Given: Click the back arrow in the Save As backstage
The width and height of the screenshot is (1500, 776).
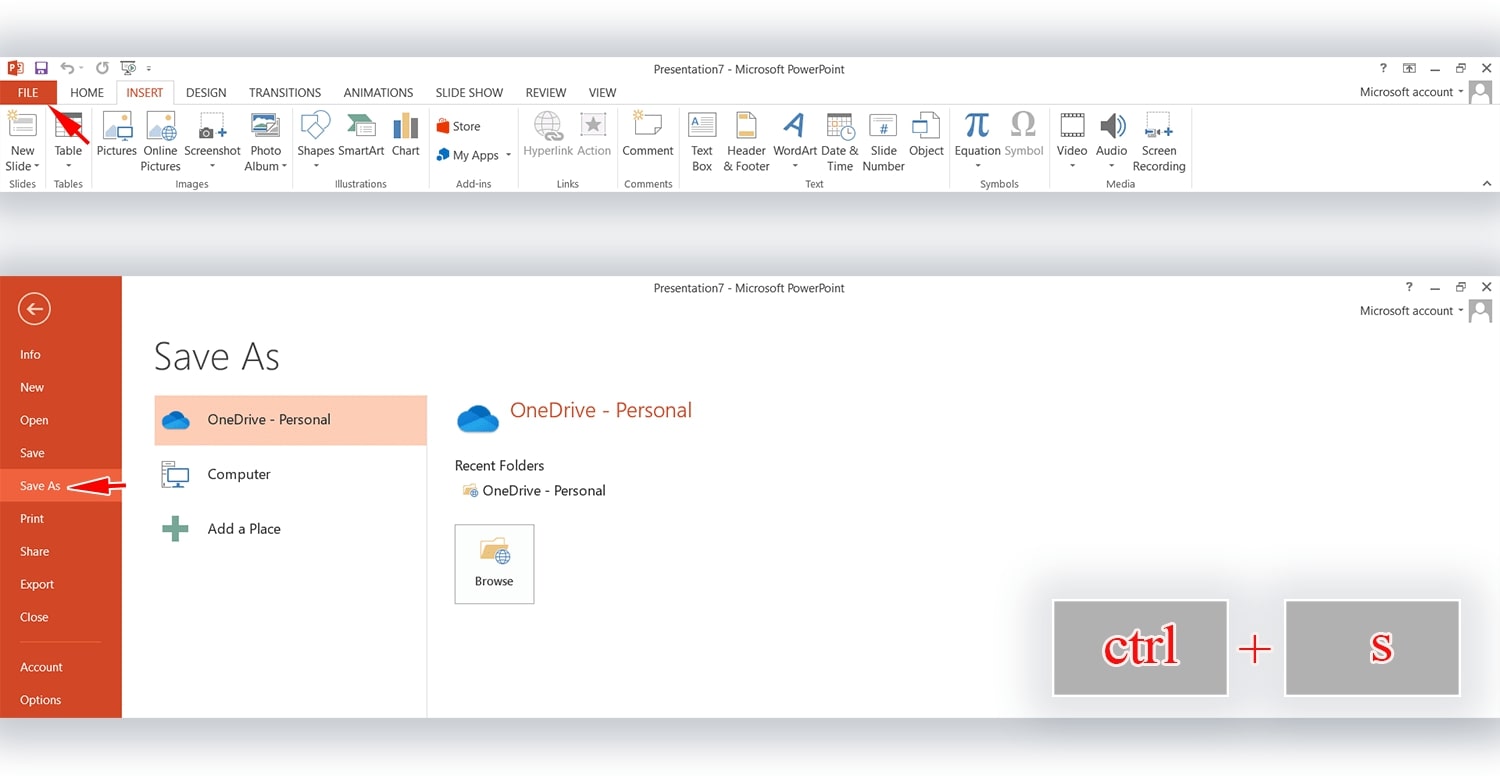Looking at the screenshot, I should pos(34,309).
